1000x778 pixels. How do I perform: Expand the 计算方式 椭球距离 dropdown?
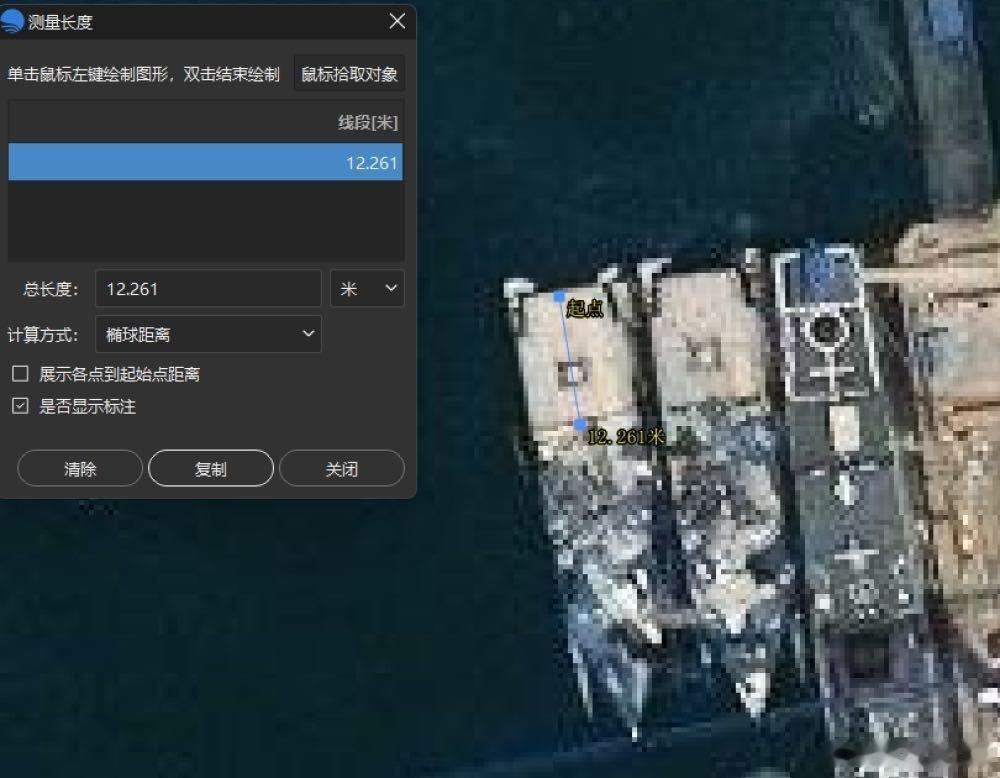pyautogui.click(x=207, y=334)
